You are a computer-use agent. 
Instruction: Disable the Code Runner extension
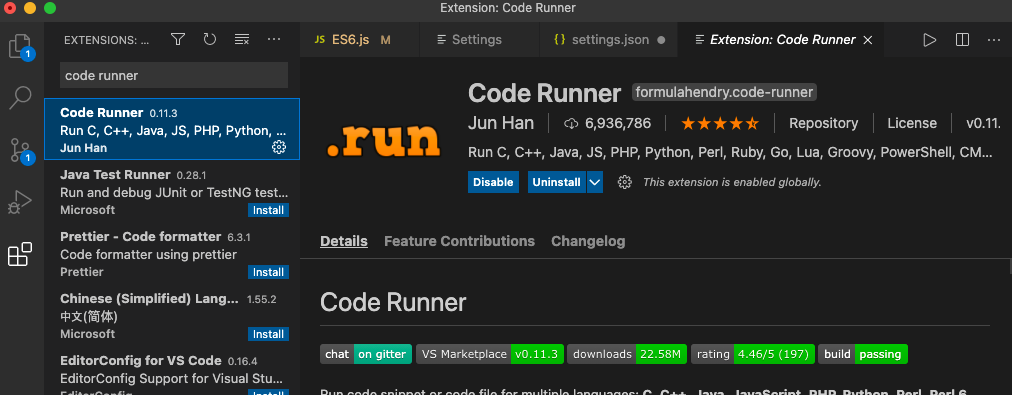494,182
